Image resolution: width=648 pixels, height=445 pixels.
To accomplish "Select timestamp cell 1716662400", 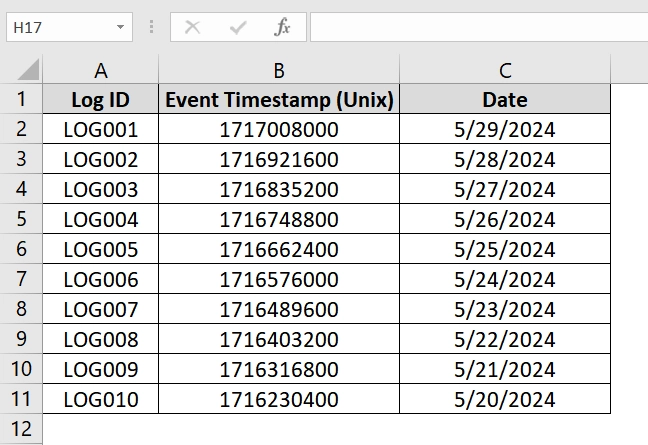I will click(279, 249).
